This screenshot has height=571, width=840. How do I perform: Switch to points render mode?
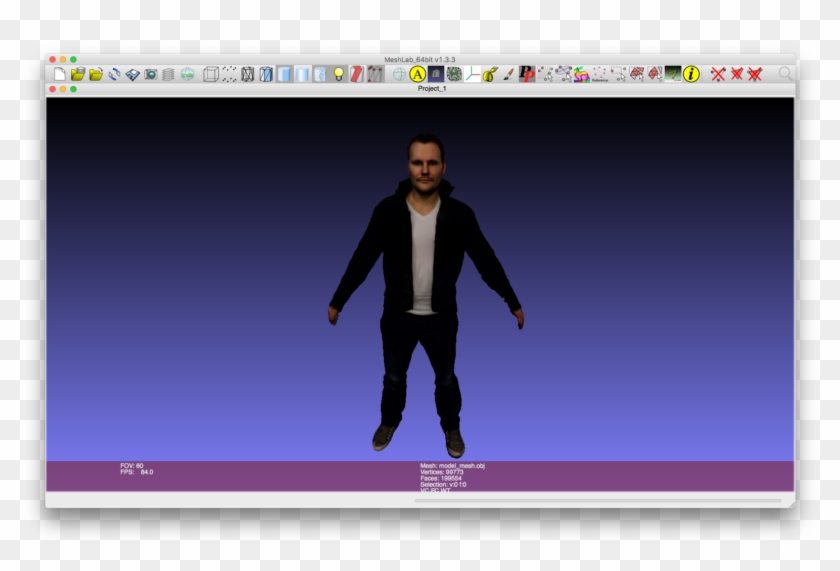pyautogui.click(x=229, y=74)
